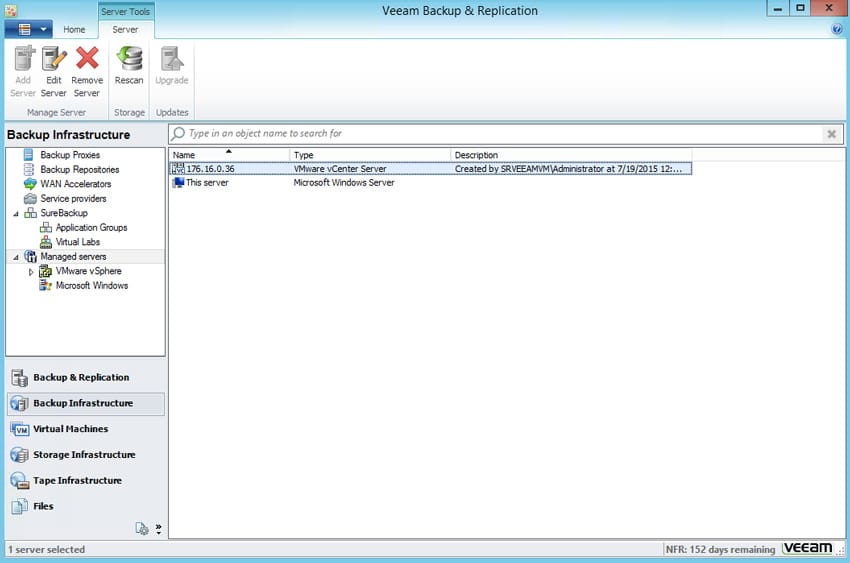
Task: Select VMware vSphere node
Action: click(x=88, y=271)
